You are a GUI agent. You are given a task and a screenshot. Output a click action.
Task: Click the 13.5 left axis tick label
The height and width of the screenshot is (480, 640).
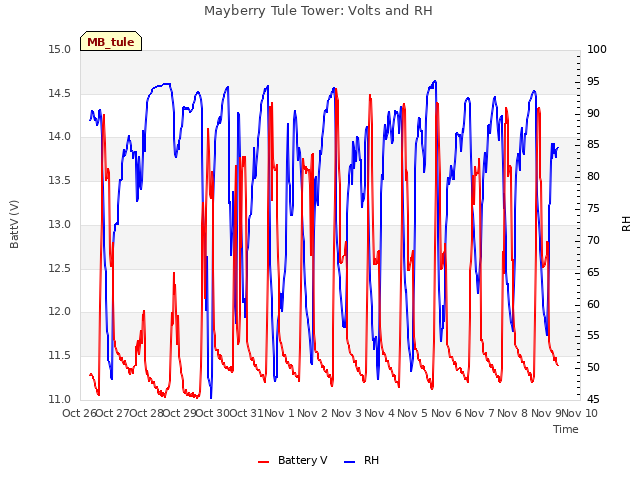(x=60, y=180)
